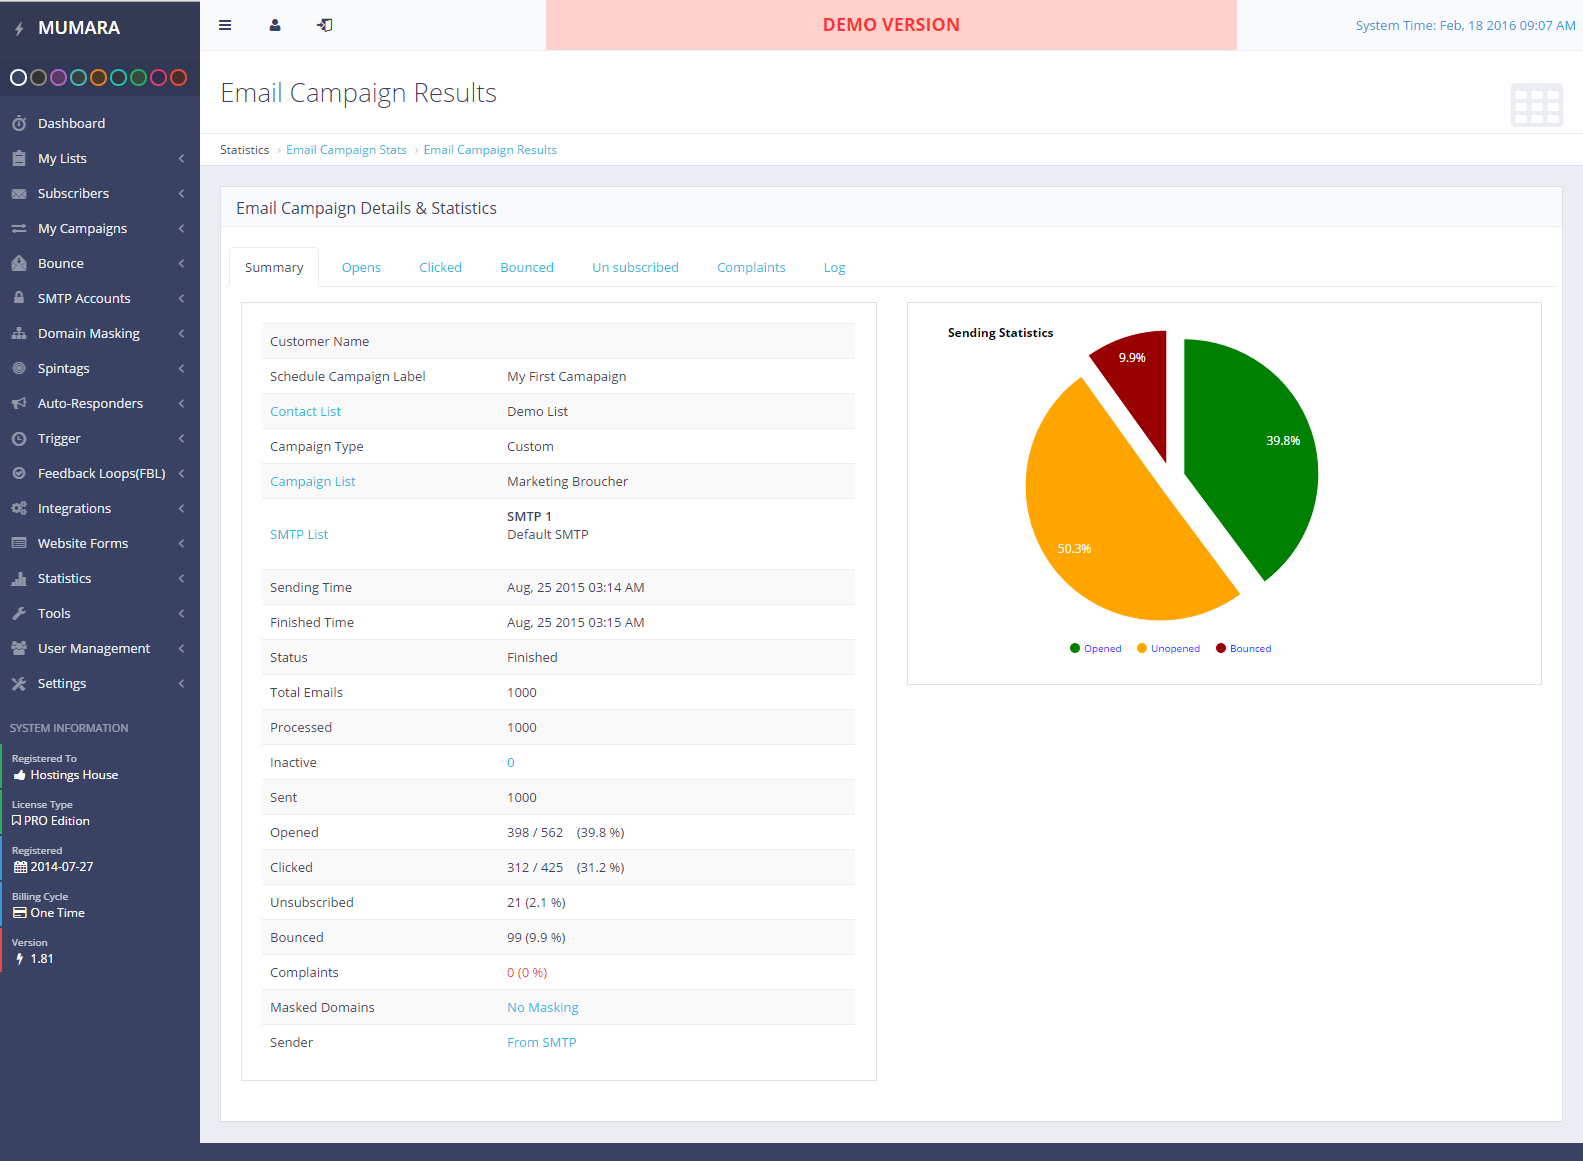Expand the User Management menu arrow
The height and width of the screenshot is (1161, 1583).
click(181, 648)
